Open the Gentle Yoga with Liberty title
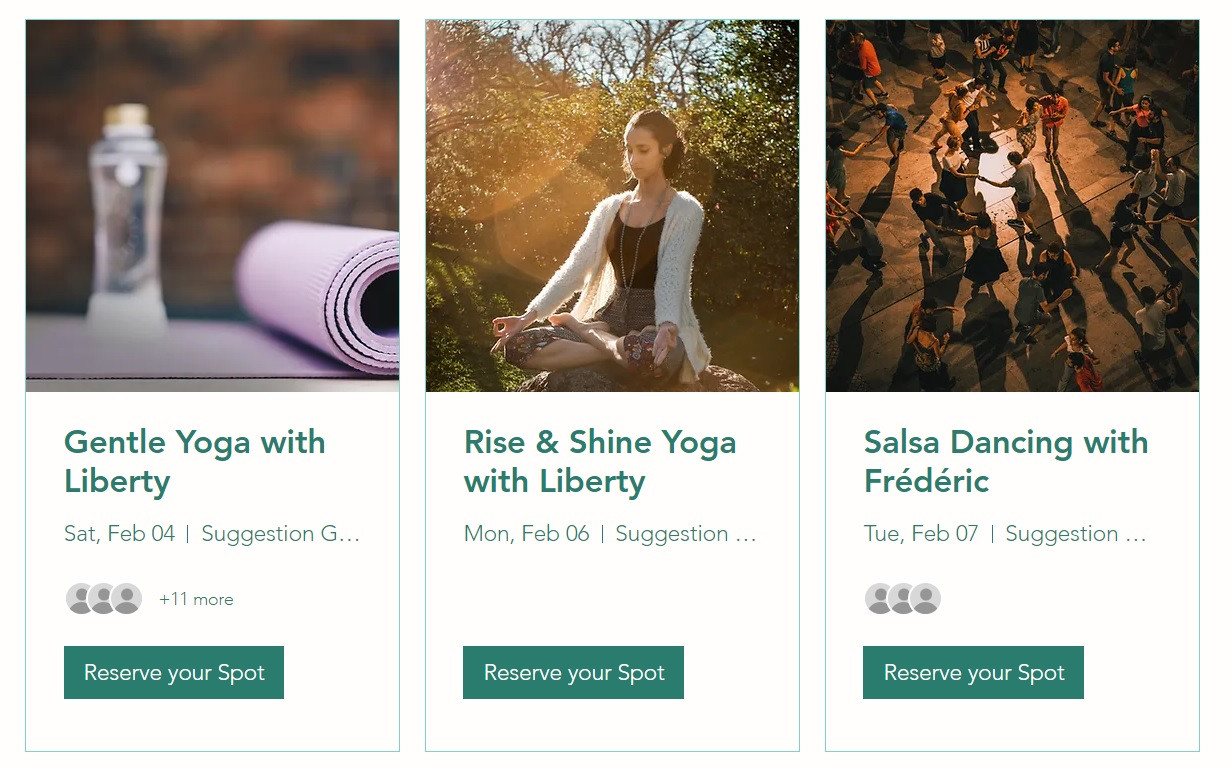Viewport: 1231px width, 767px height. 194,461
